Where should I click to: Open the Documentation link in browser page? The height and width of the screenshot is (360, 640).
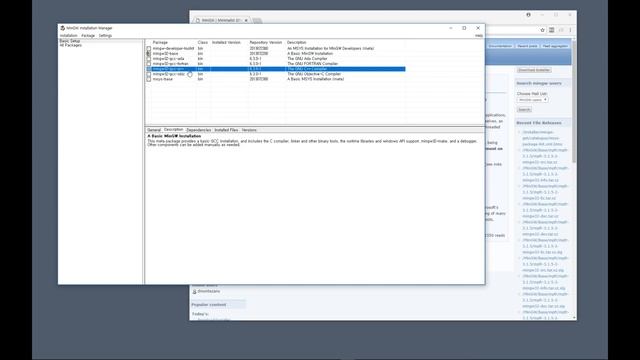coord(500,46)
